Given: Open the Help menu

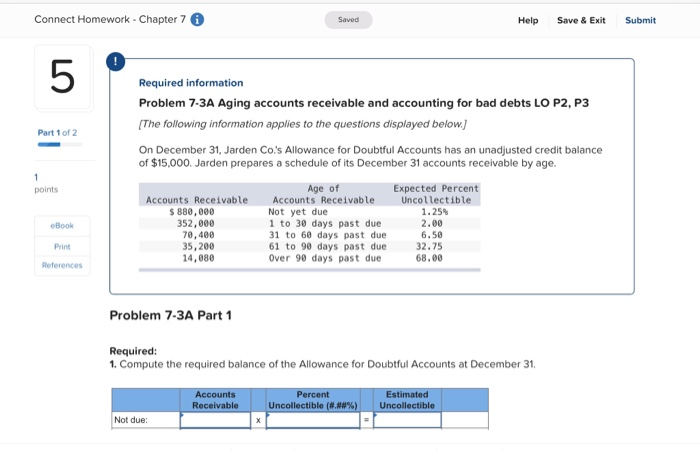Looking at the screenshot, I should pyautogui.click(x=528, y=21).
